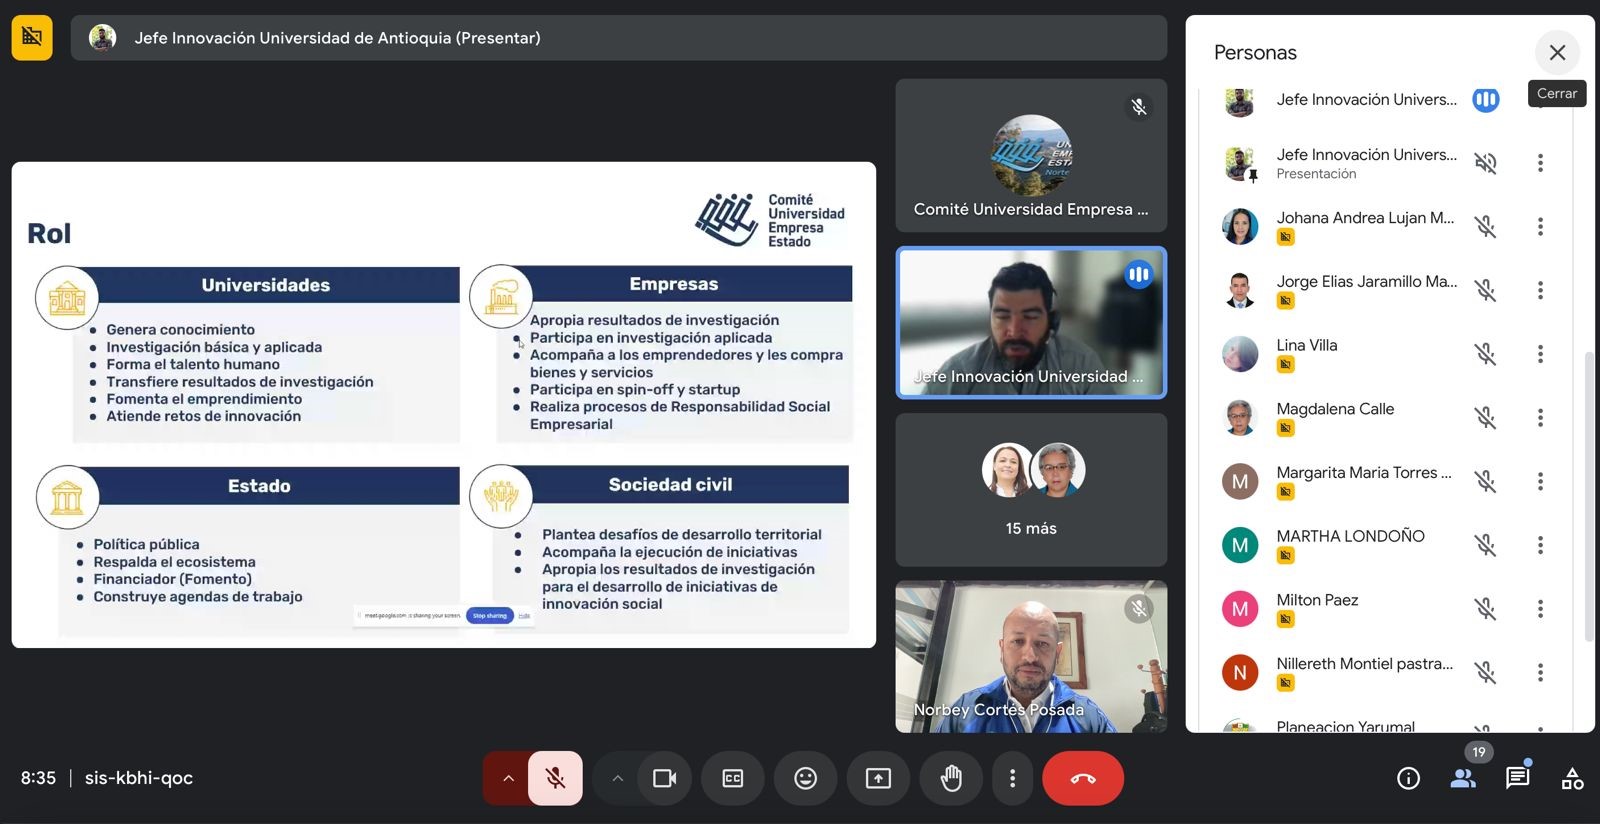The height and width of the screenshot is (824, 1600).
Task: Open the activities icon
Action: (1572, 778)
